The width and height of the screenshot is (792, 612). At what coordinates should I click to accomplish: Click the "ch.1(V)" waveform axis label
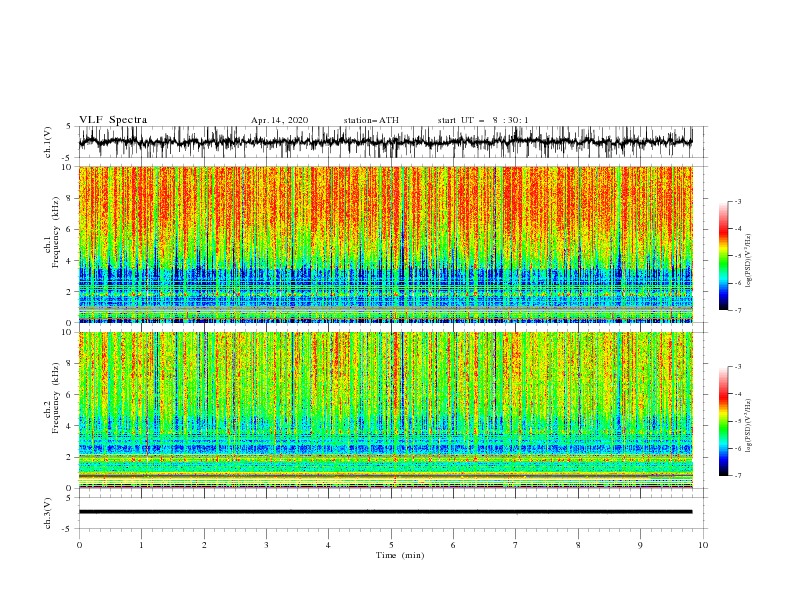(48, 142)
